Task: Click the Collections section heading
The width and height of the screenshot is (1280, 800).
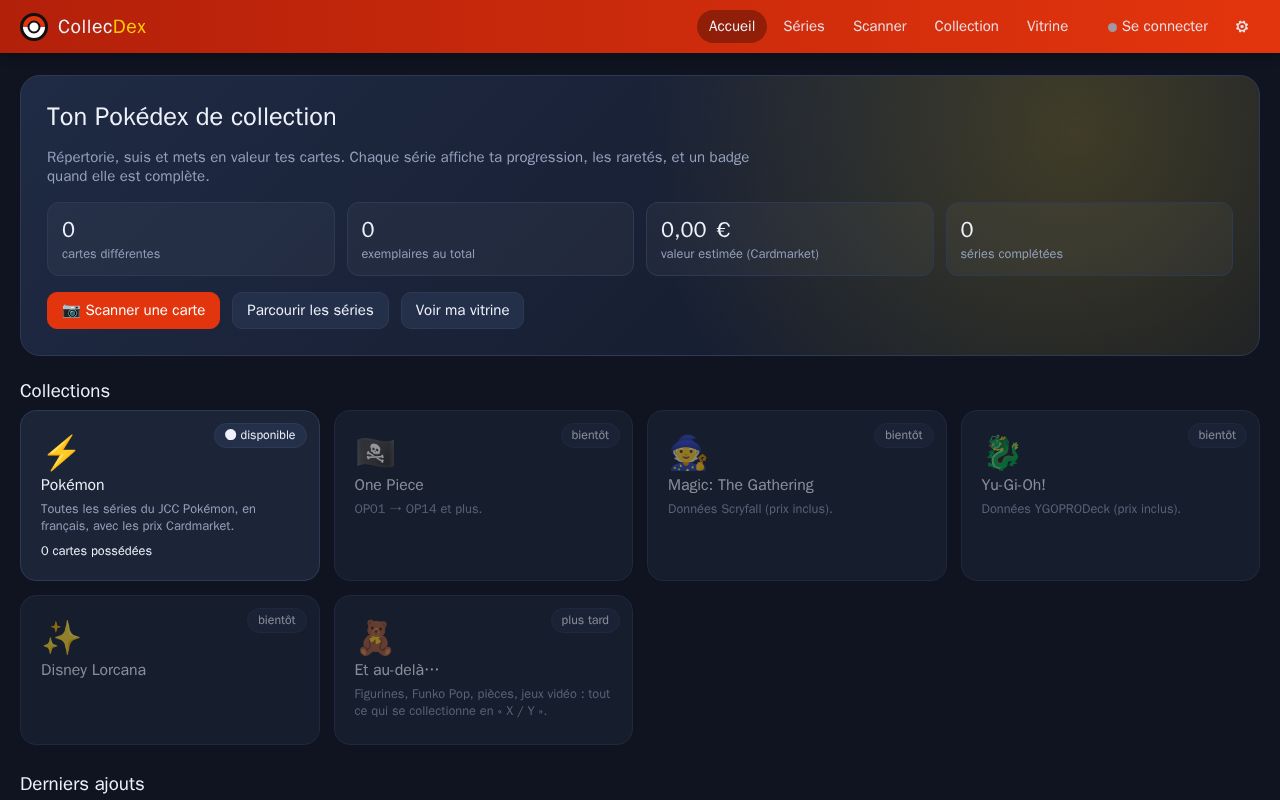Action: point(65,391)
